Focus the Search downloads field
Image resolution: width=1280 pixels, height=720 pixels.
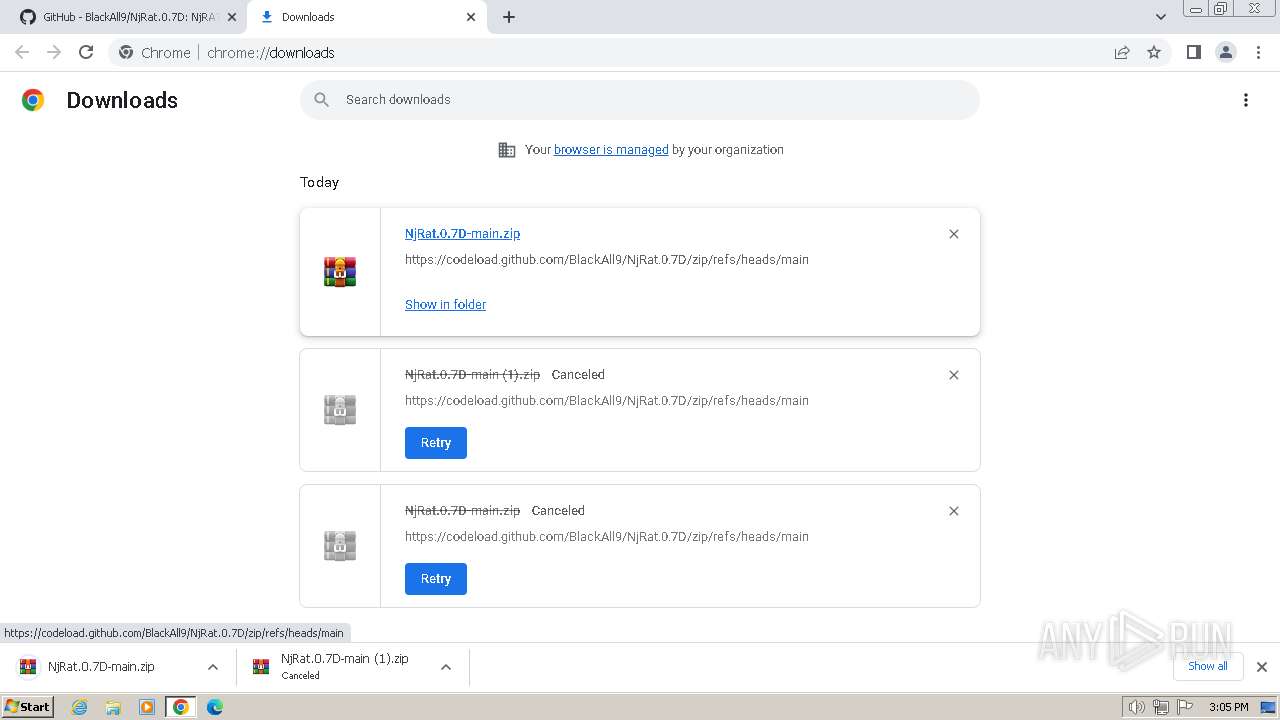coord(640,100)
